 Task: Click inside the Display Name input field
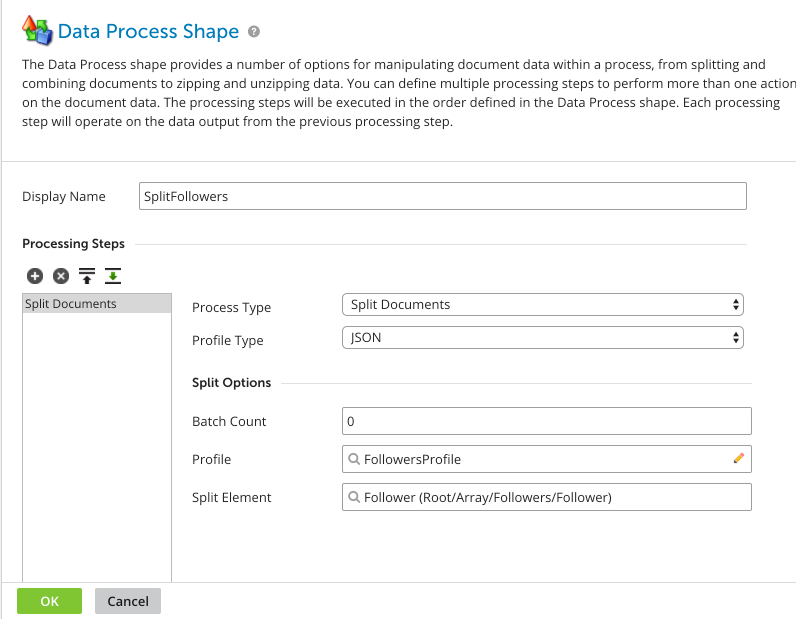[443, 196]
